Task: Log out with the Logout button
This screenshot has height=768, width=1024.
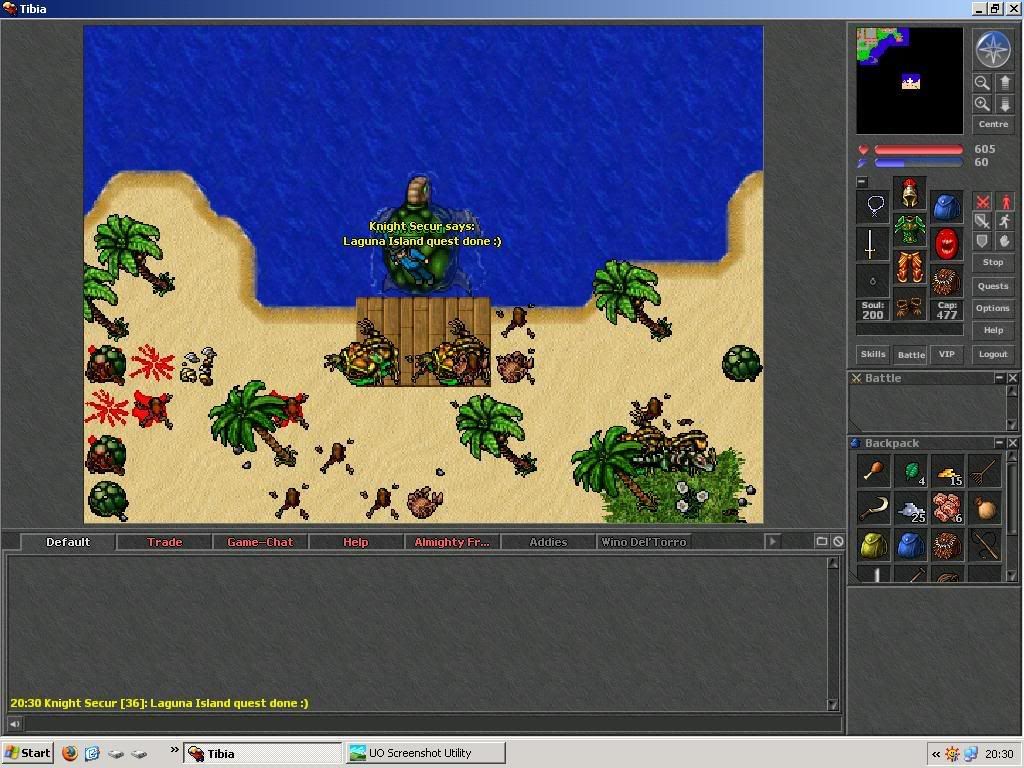Action: point(993,354)
